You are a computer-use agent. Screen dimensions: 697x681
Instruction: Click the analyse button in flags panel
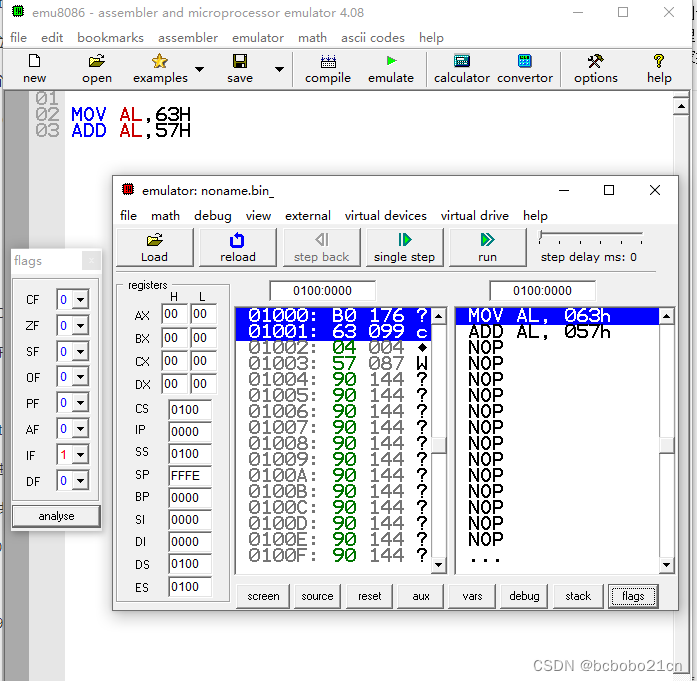[x=56, y=516]
